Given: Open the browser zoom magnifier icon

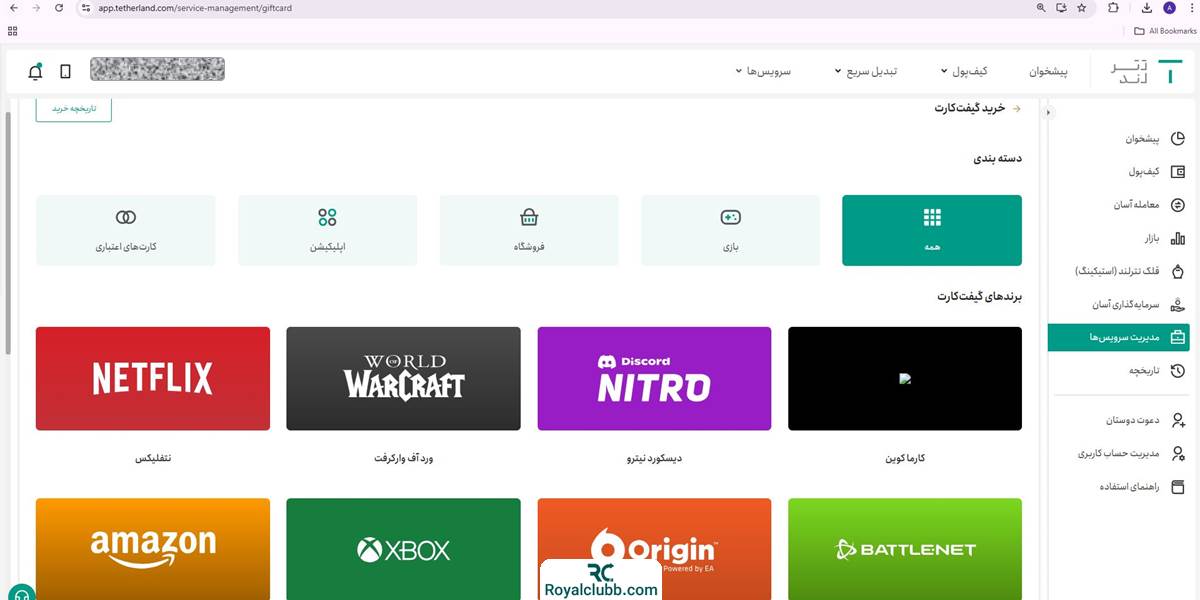Looking at the screenshot, I should [x=1041, y=7].
